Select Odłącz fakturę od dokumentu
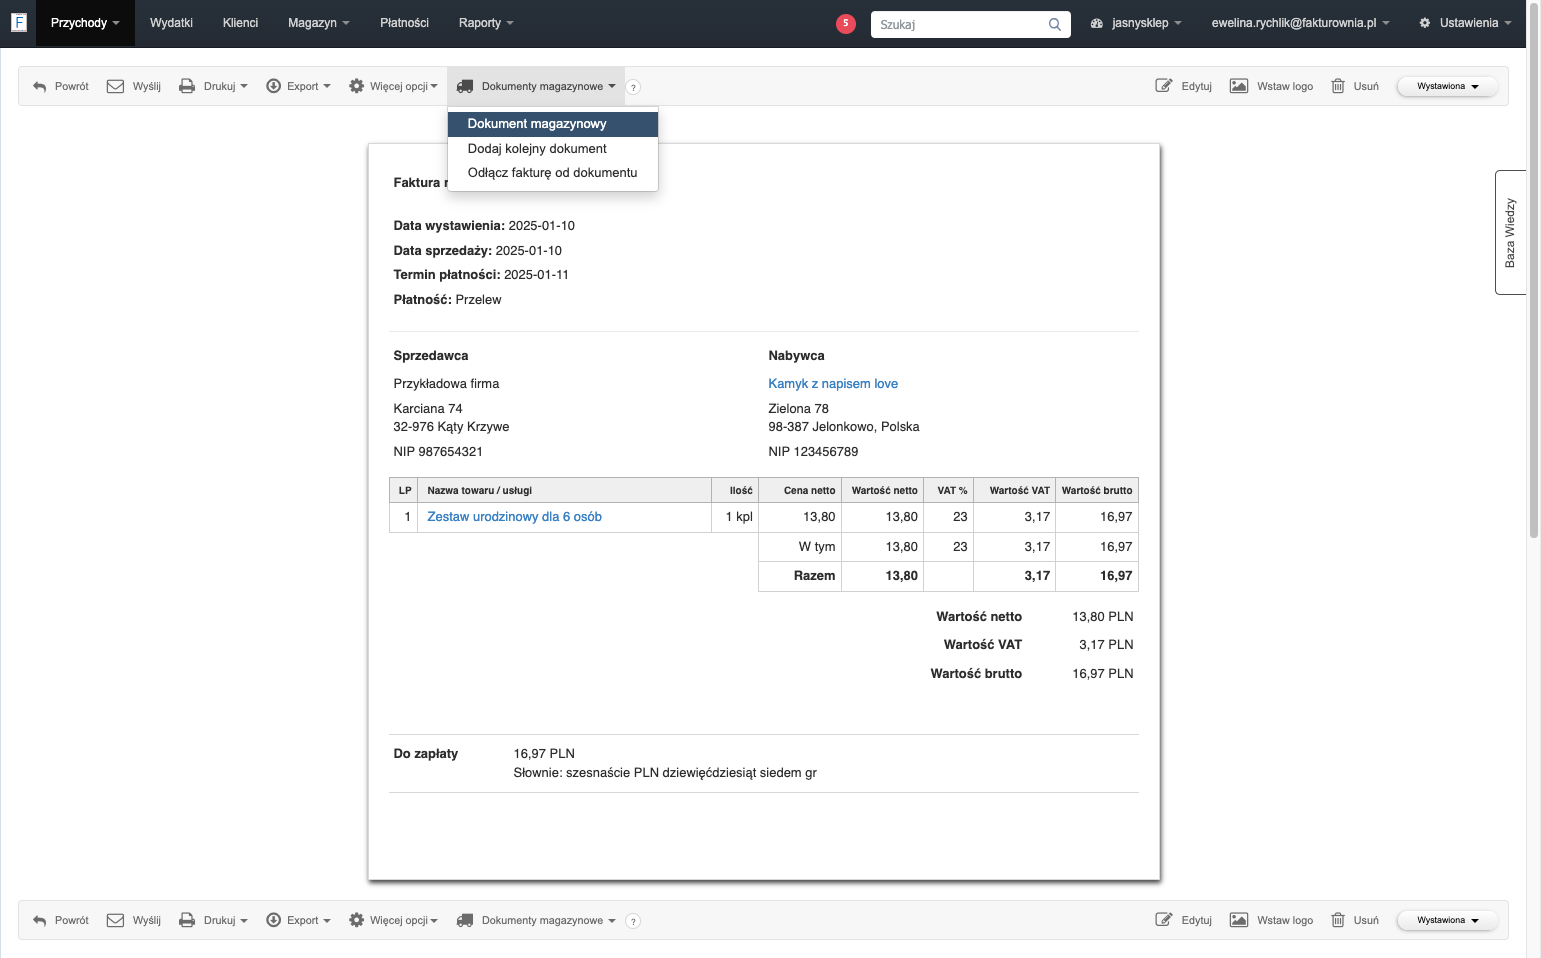 pos(553,173)
